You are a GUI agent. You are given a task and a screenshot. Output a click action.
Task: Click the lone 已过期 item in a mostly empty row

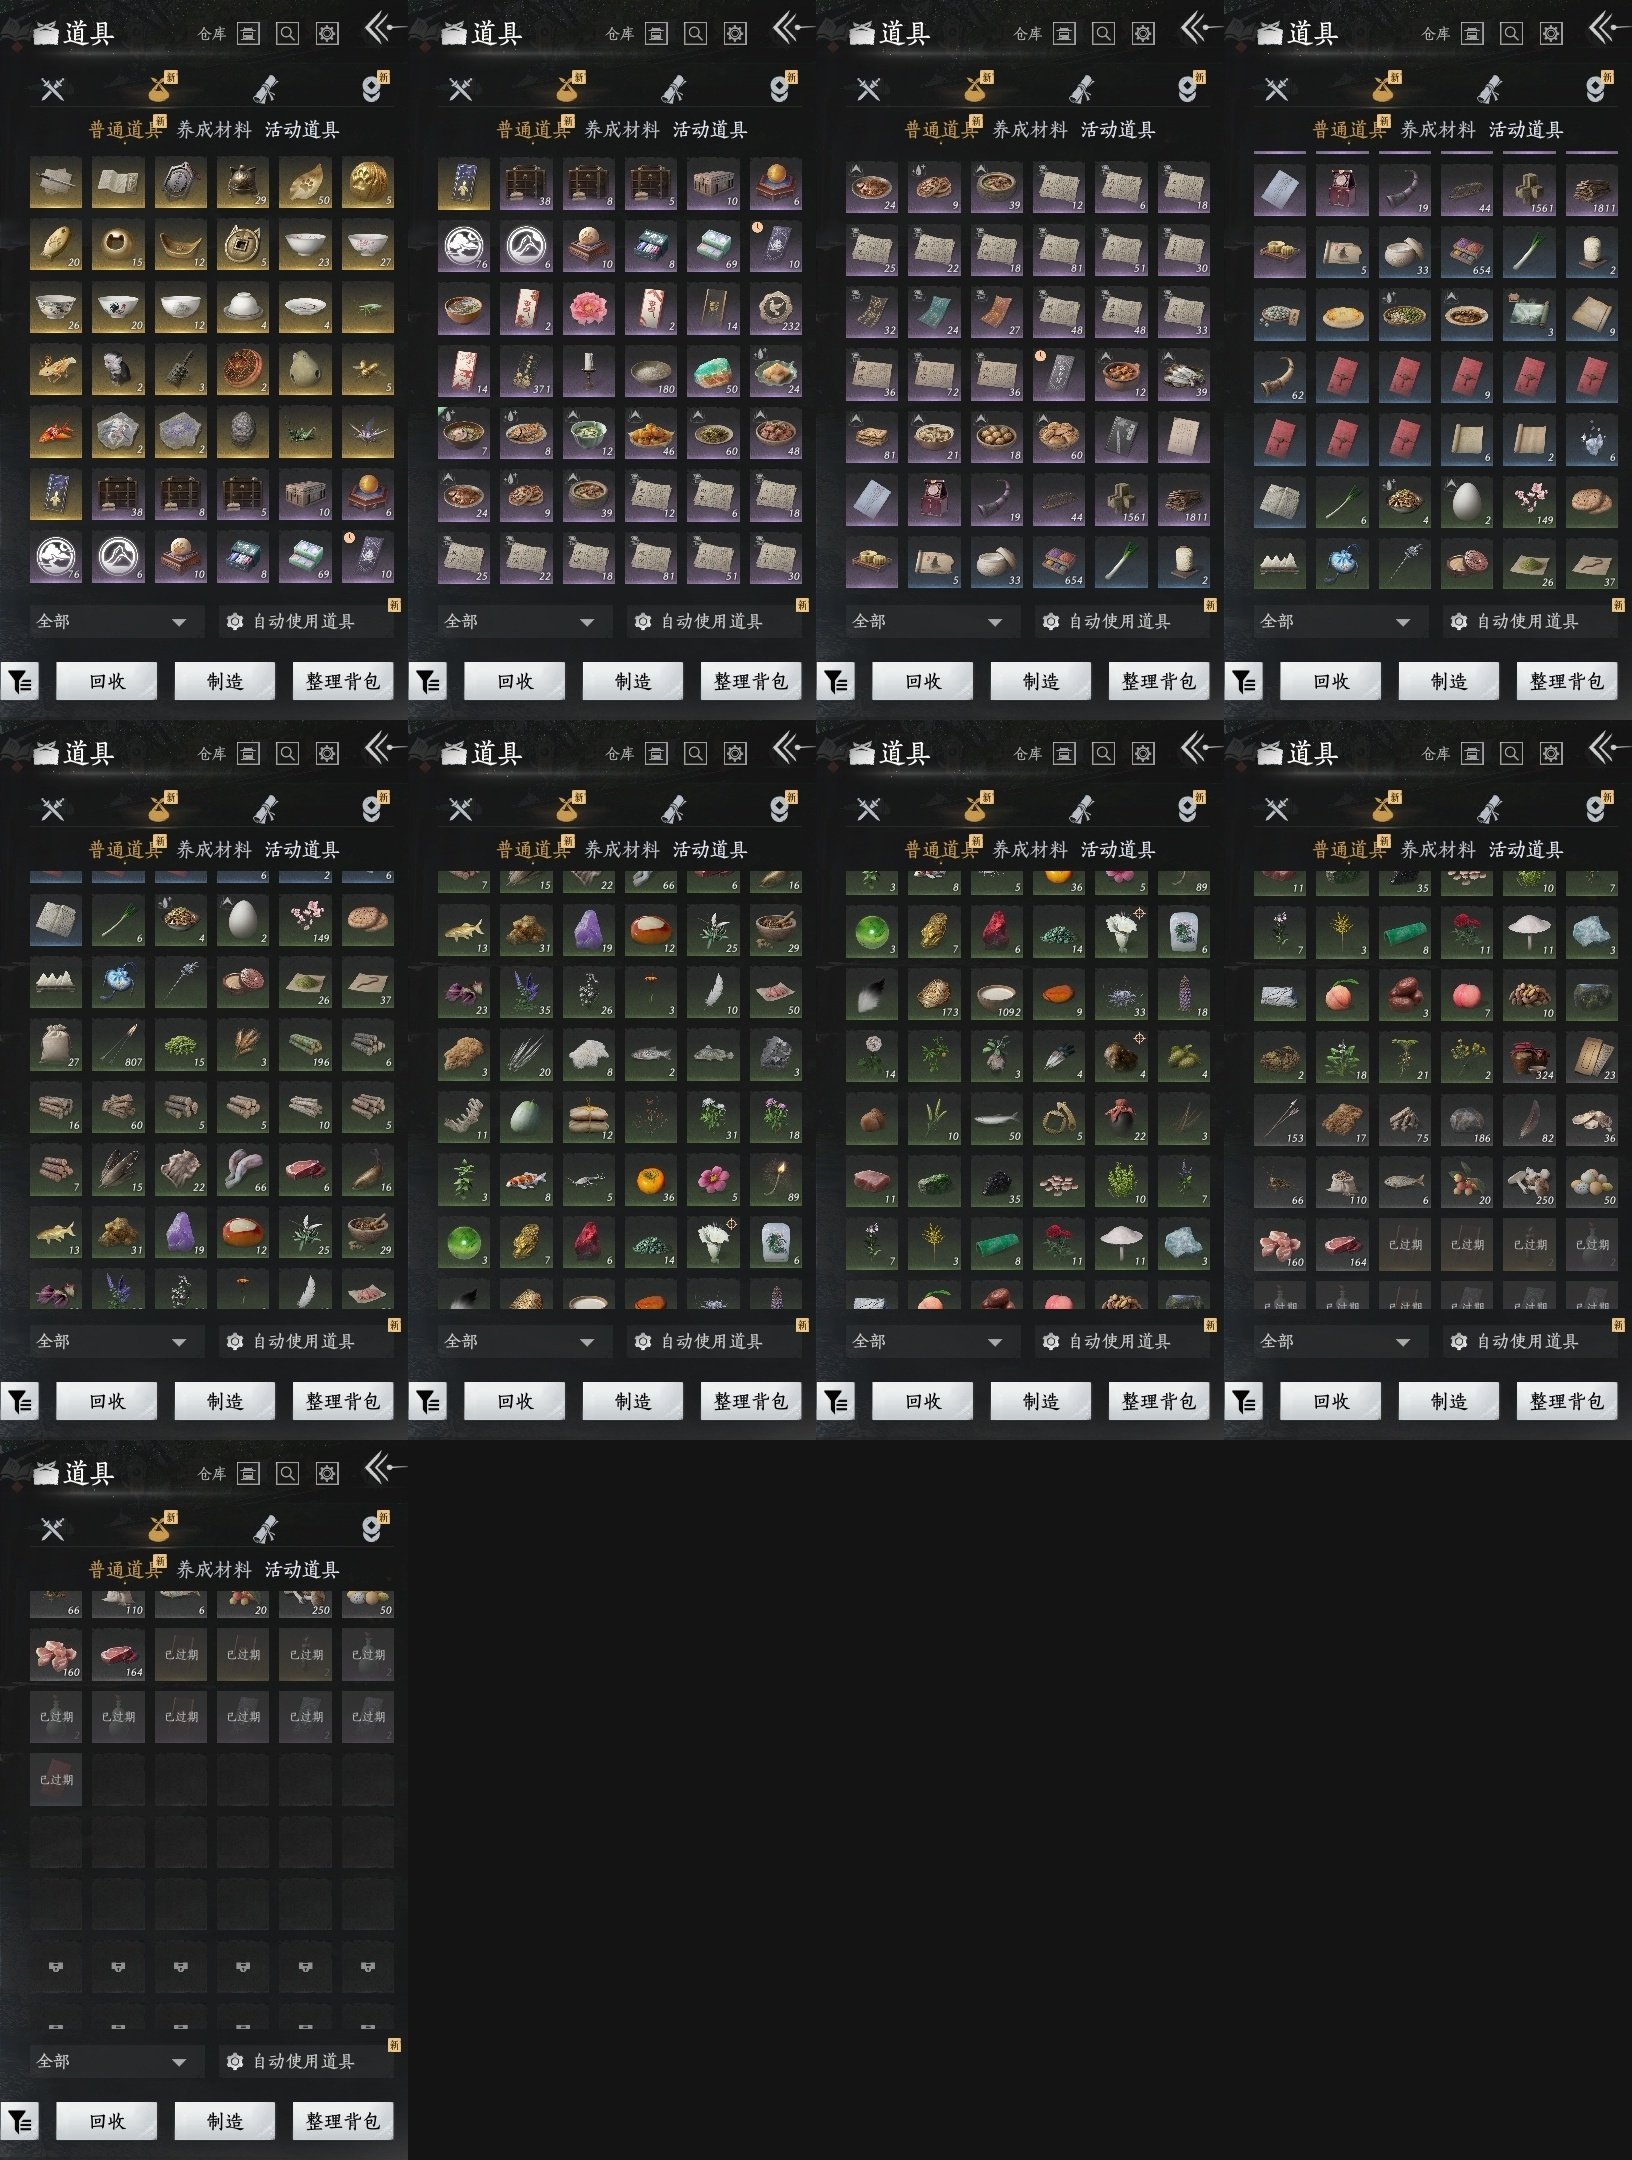coord(56,1779)
